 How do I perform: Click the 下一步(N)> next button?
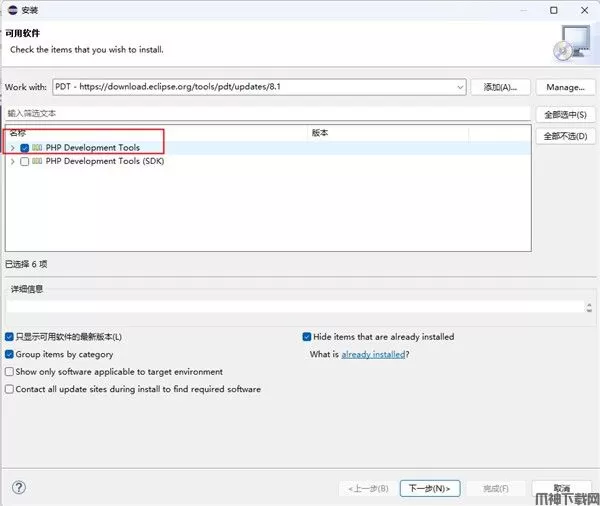pyautogui.click(x=430, y=488)
